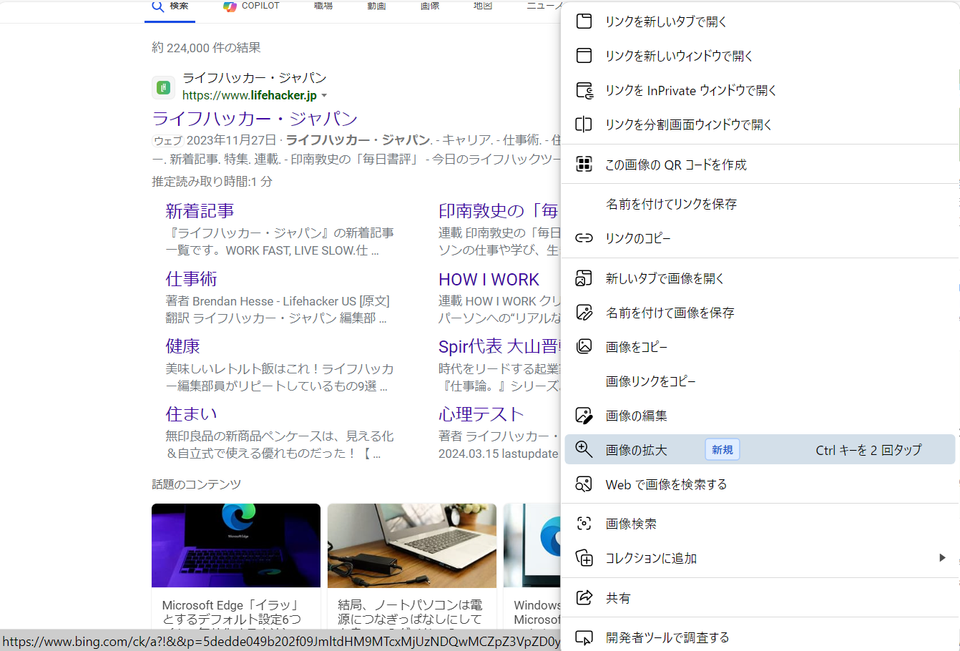Click the new window icon in context menu
960x651 pixels.
[584, 56]
